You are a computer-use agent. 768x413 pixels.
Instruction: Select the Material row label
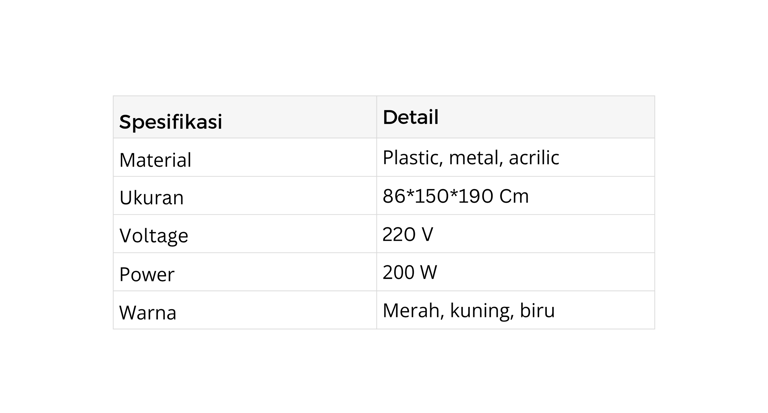[155, 160]
